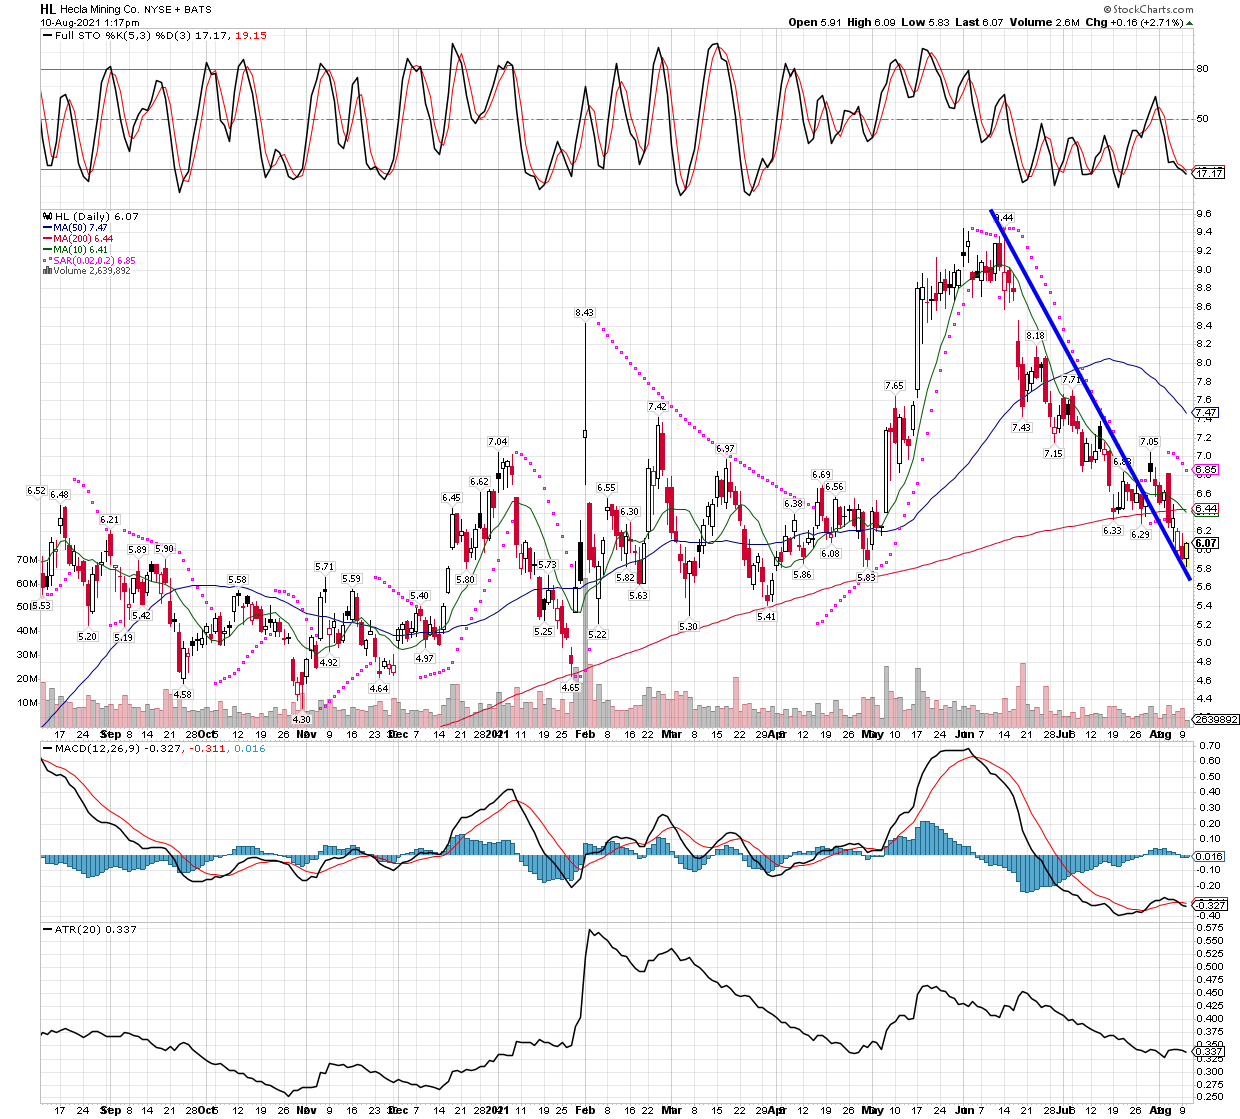1240x1119 pixels.
Task: Click the blue MA(50) legend line marker
Action: (x=47, y=228)
